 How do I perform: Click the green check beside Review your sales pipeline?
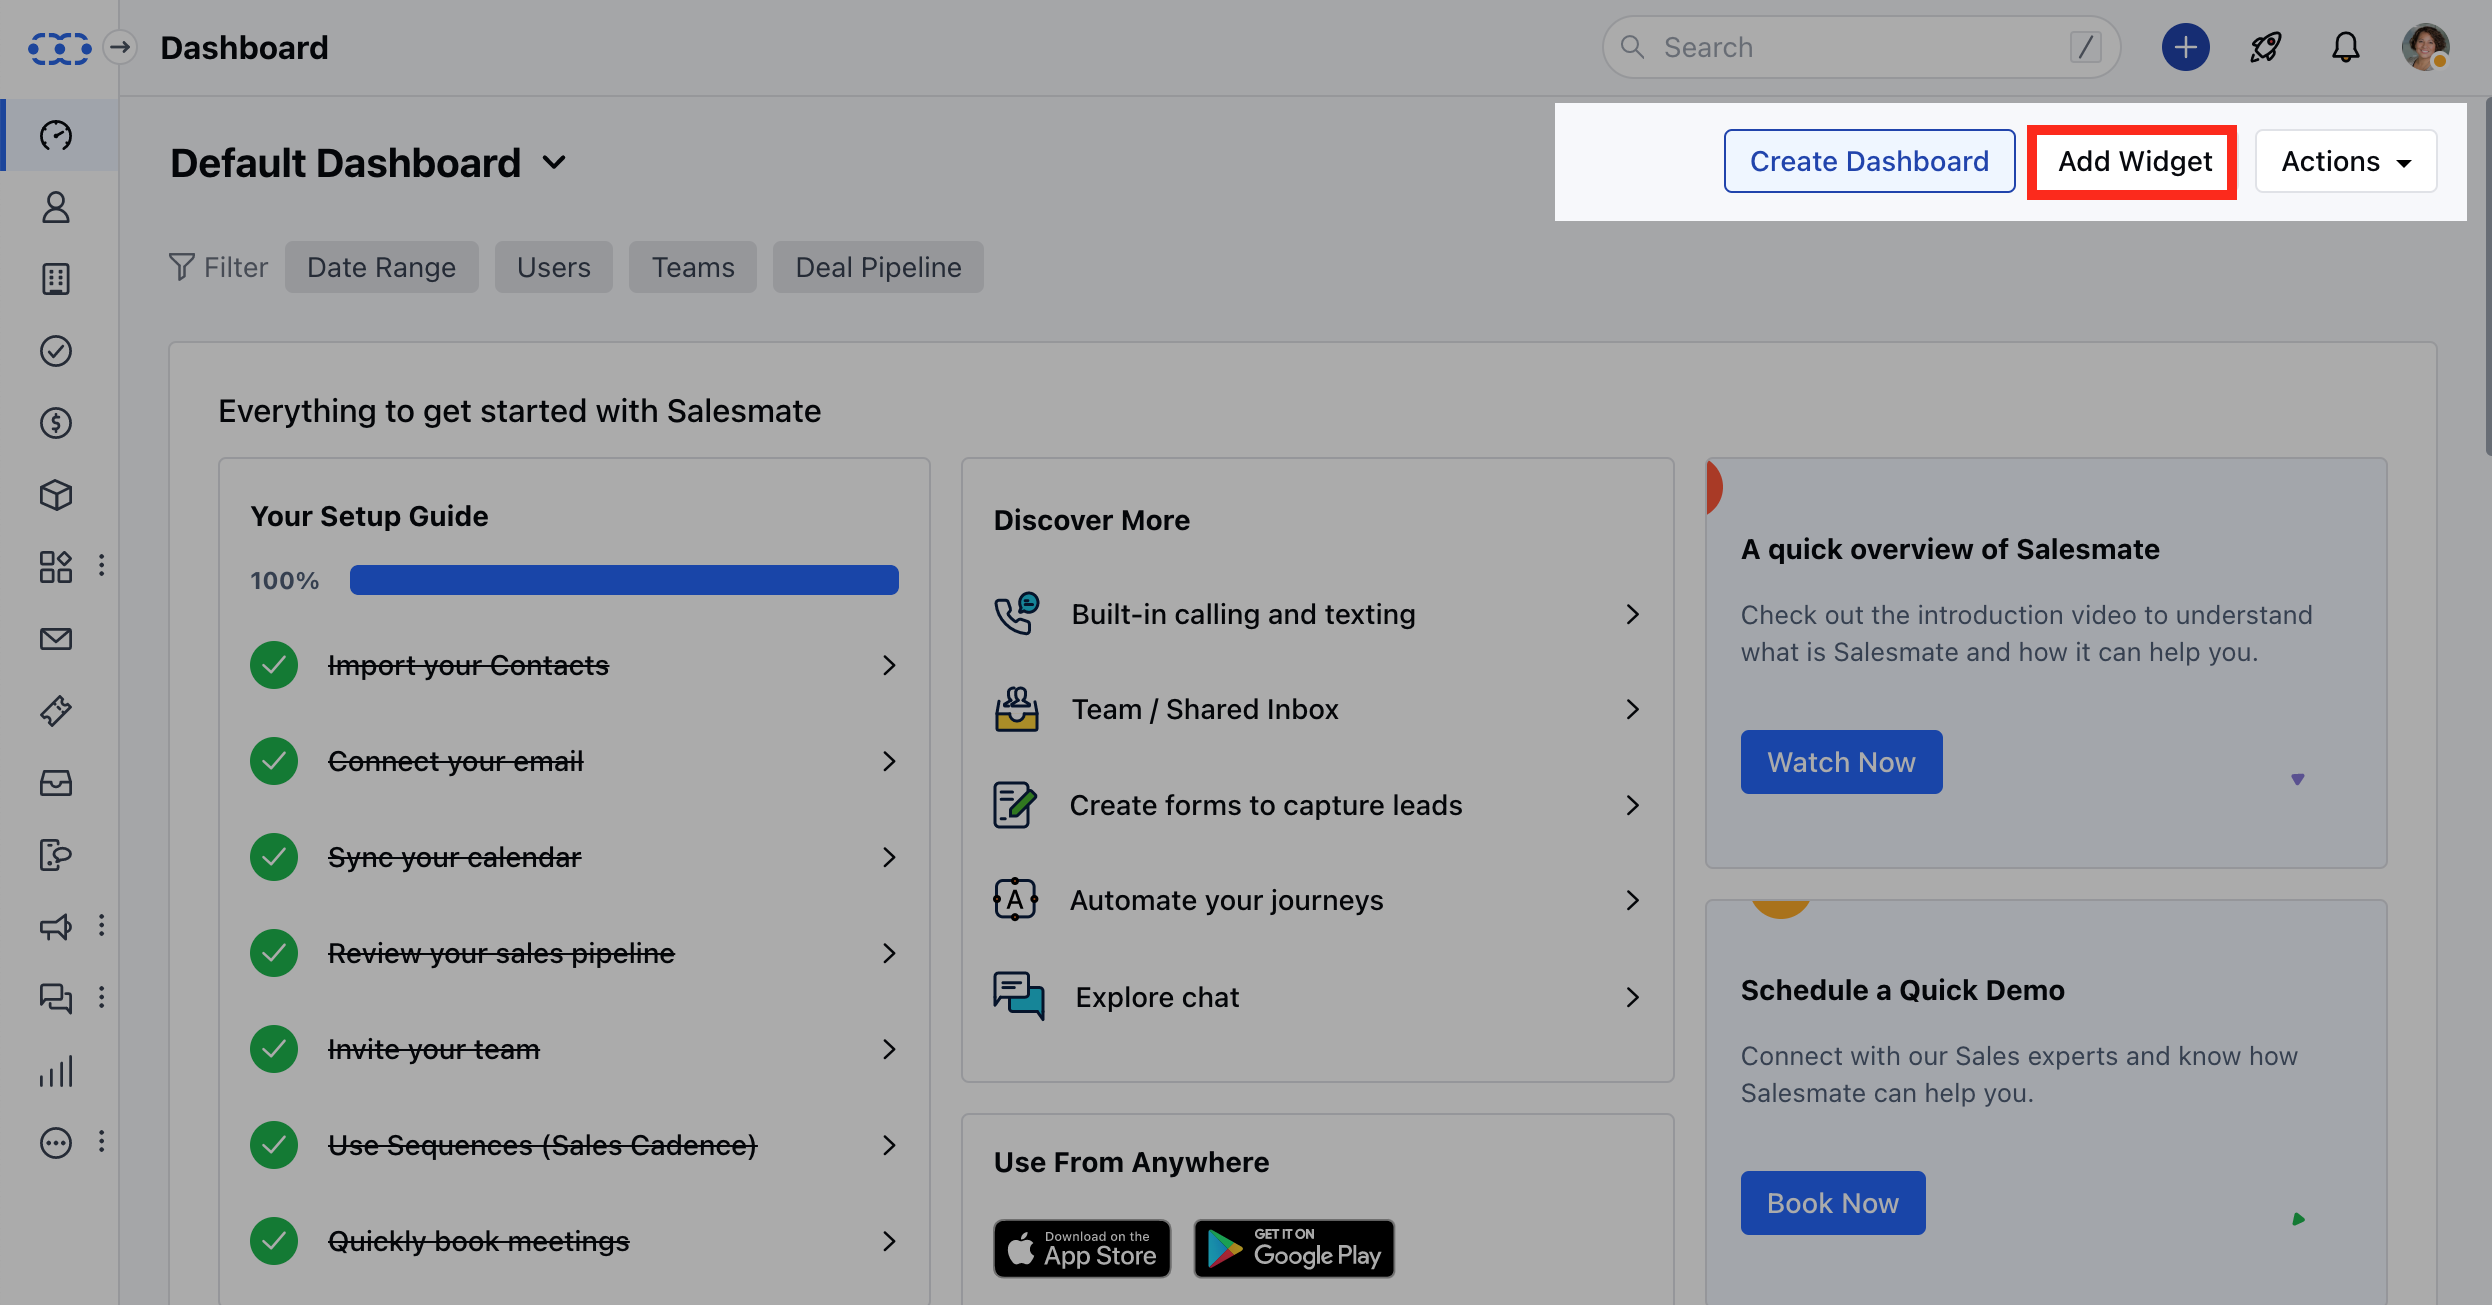[x=274, y=953]
